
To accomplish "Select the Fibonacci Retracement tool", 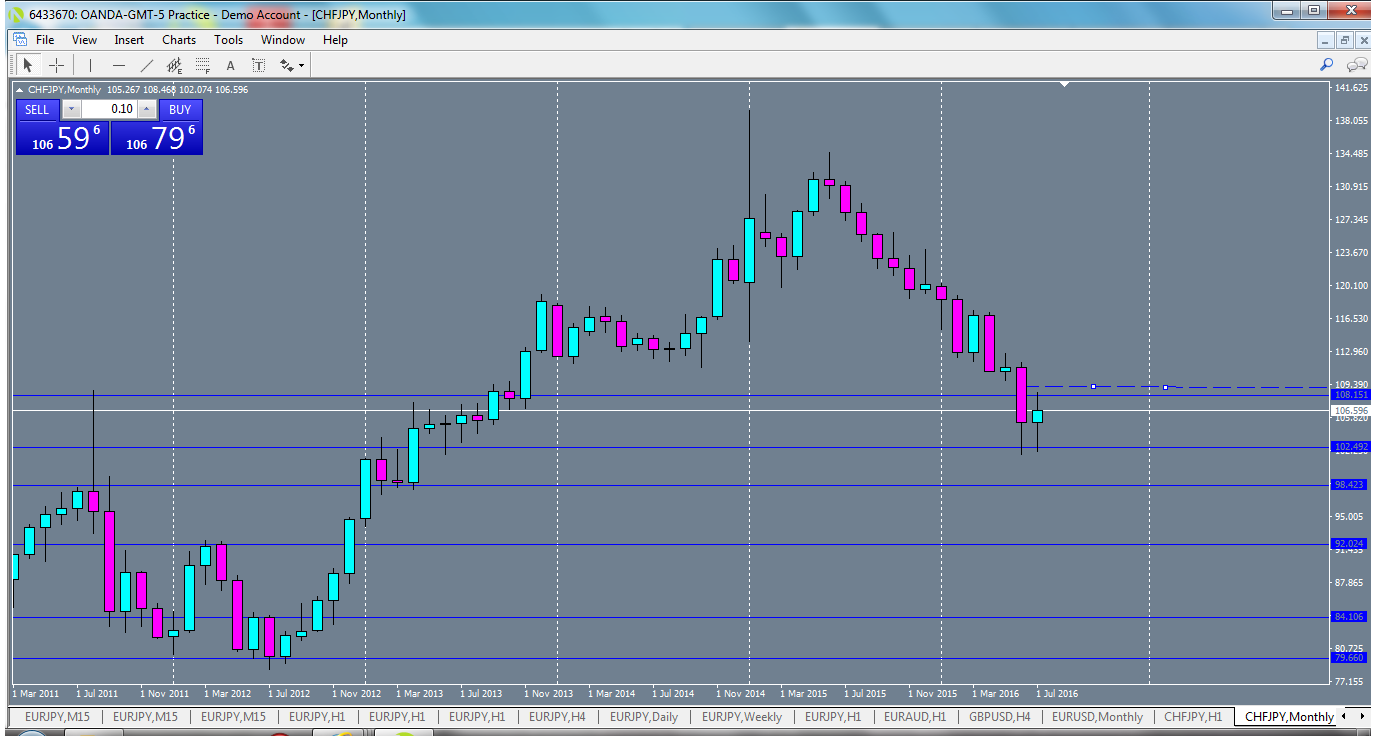I will tap(201, 64).
